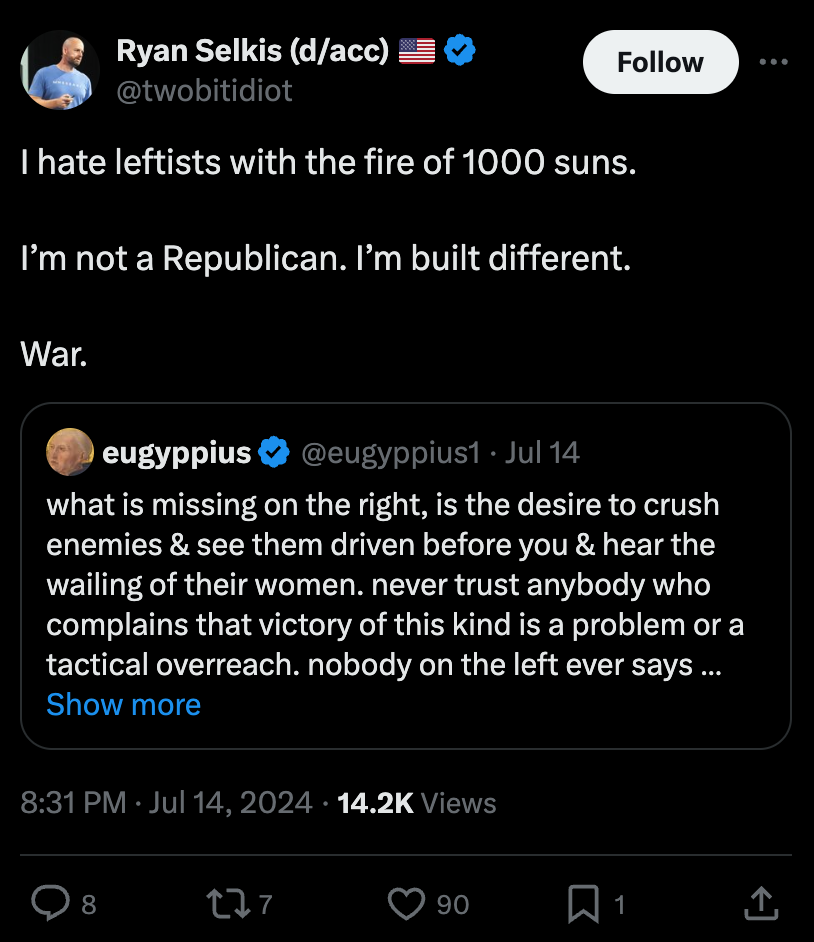Open Ryan Selkis's profile picture
814x942 pixels.
pyautogui.click(x=60, y=70)
